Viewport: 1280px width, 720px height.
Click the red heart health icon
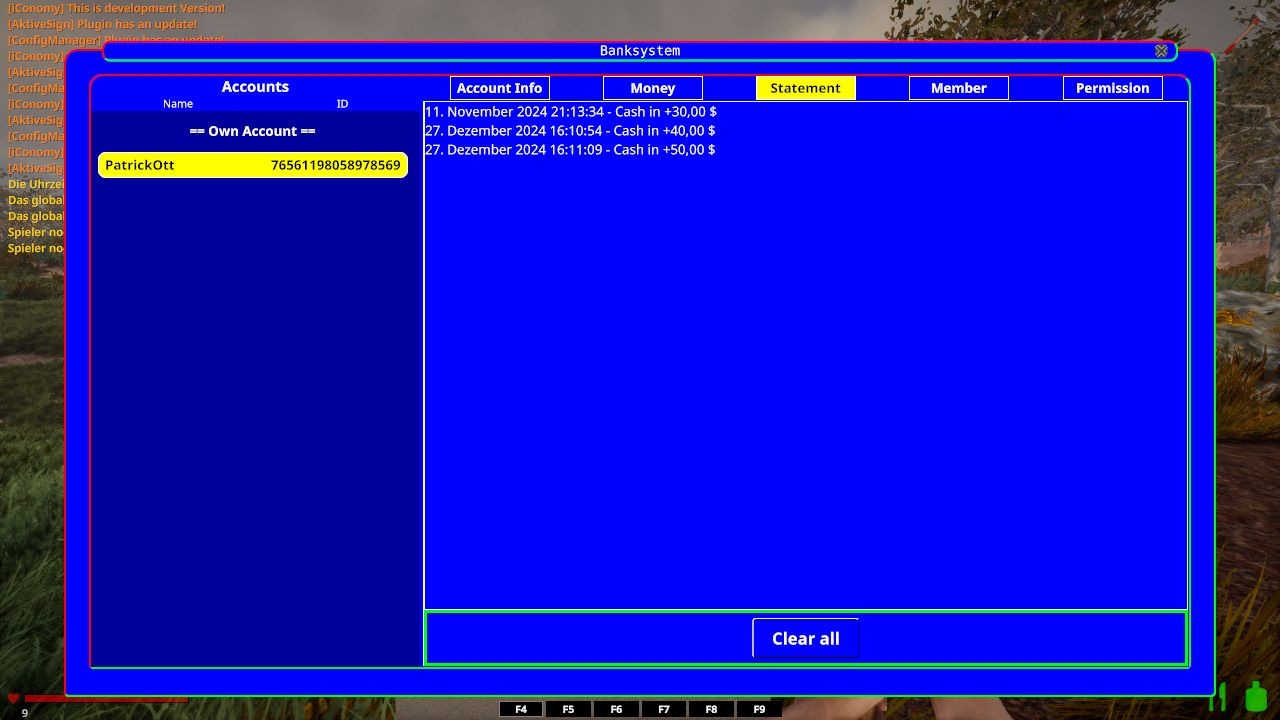click(x=13, y=698)
